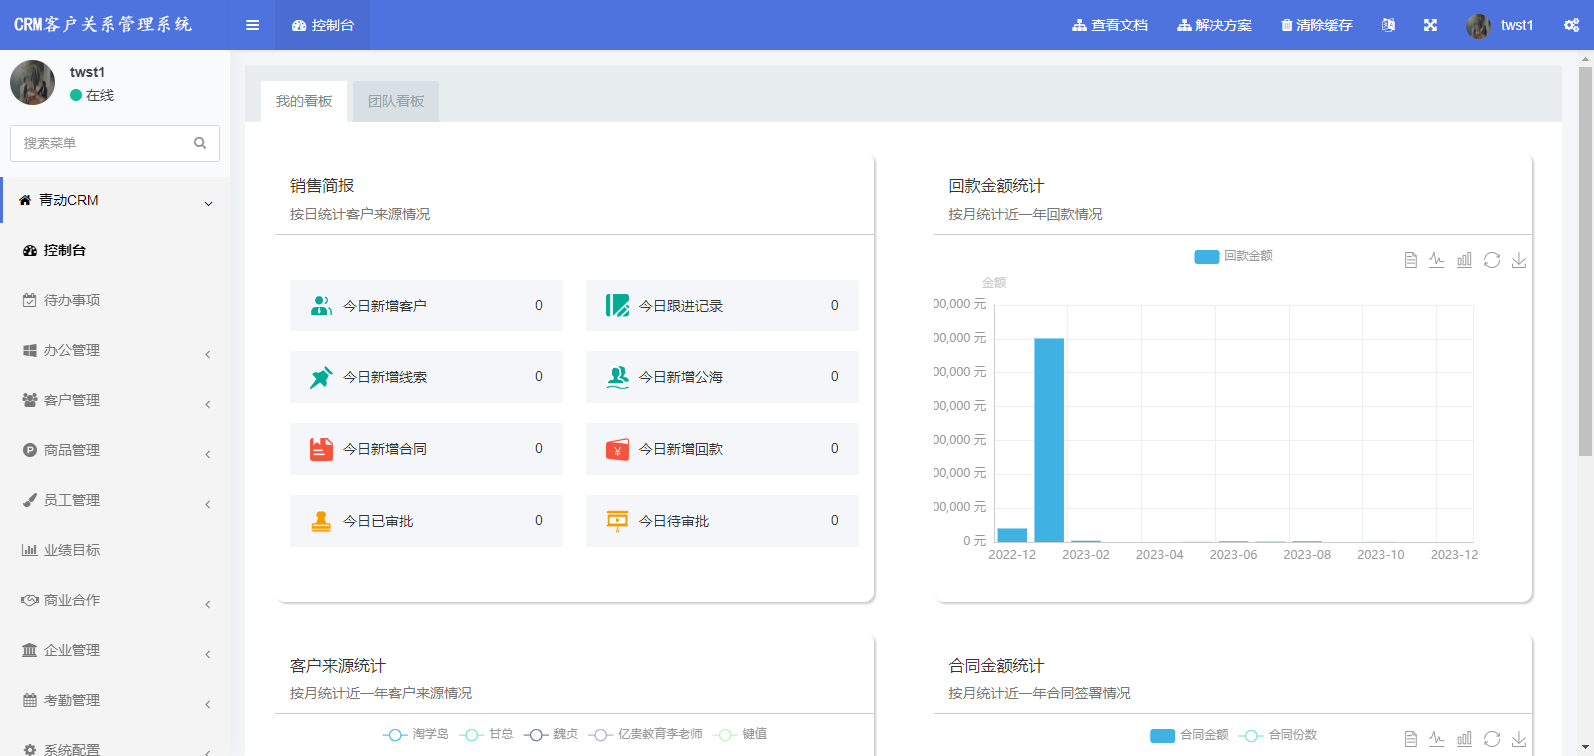Click the data view icon on 回款金额统计 chart
Screen dimensions: 1594x756
(1410, 260)
